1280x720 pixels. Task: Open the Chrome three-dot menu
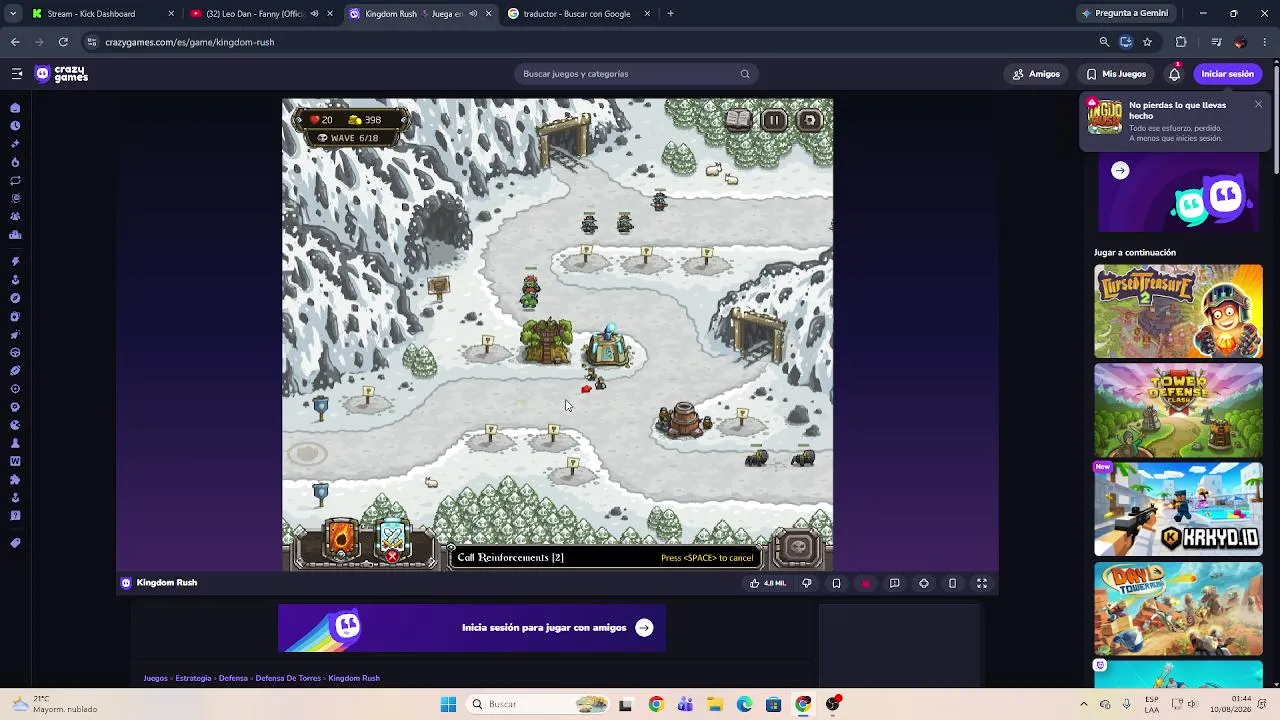[x=1266, y=42]
